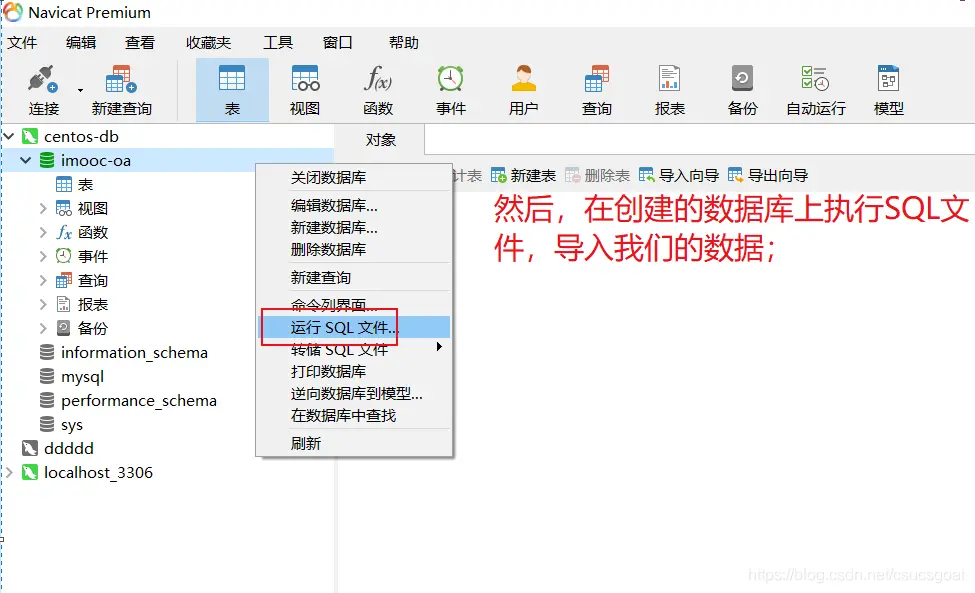Click the 连接 connection toolbar icon
The height and width of the screenshot is (593, 975).
tap(43, 91)
